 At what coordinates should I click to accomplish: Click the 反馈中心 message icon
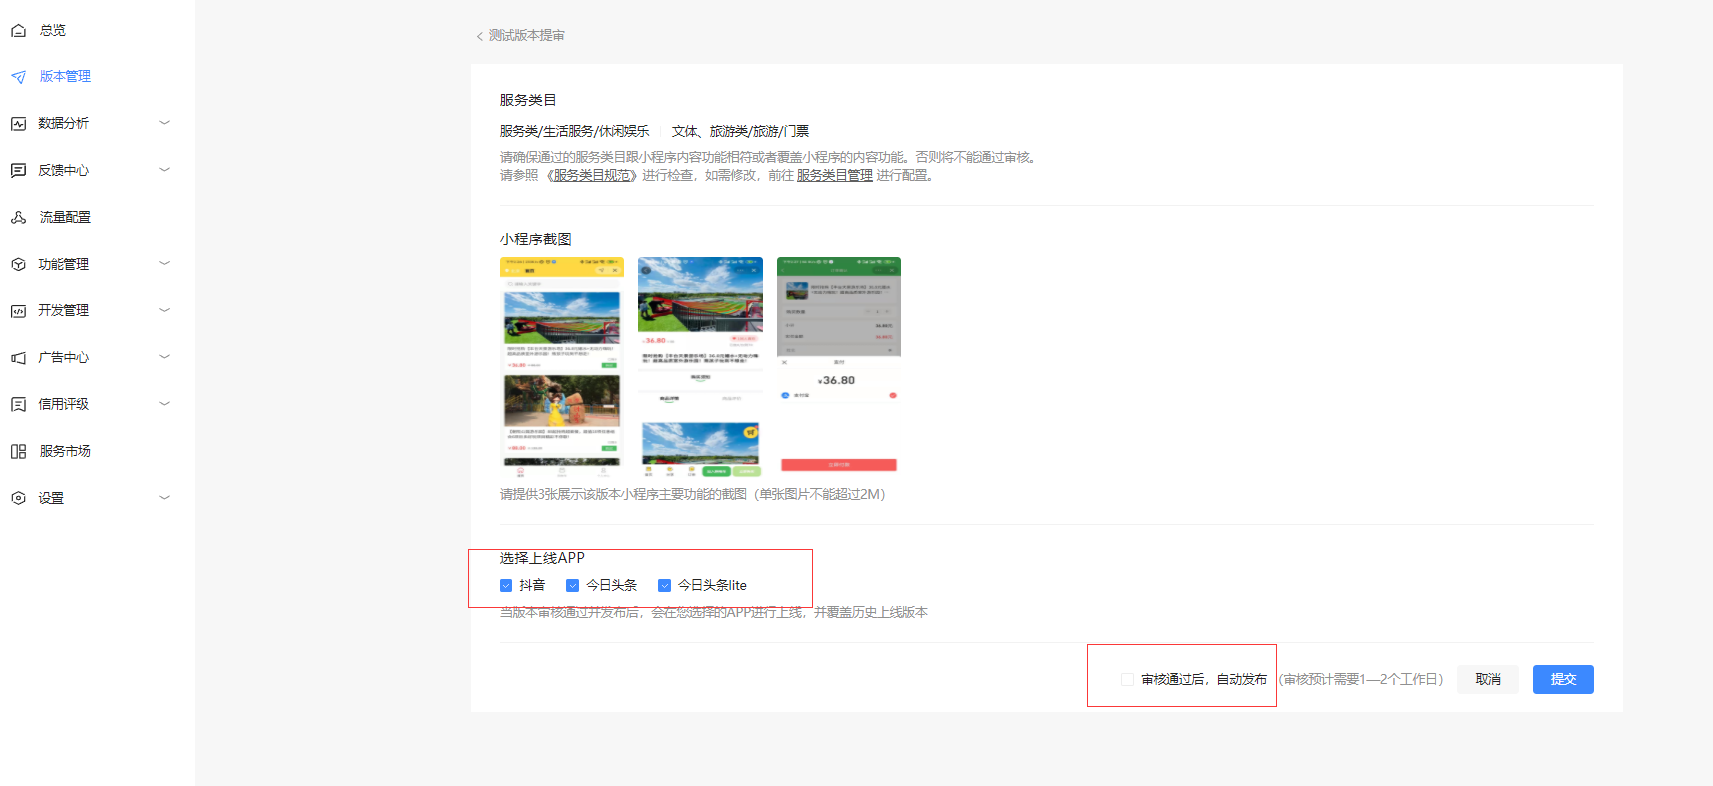18,171
